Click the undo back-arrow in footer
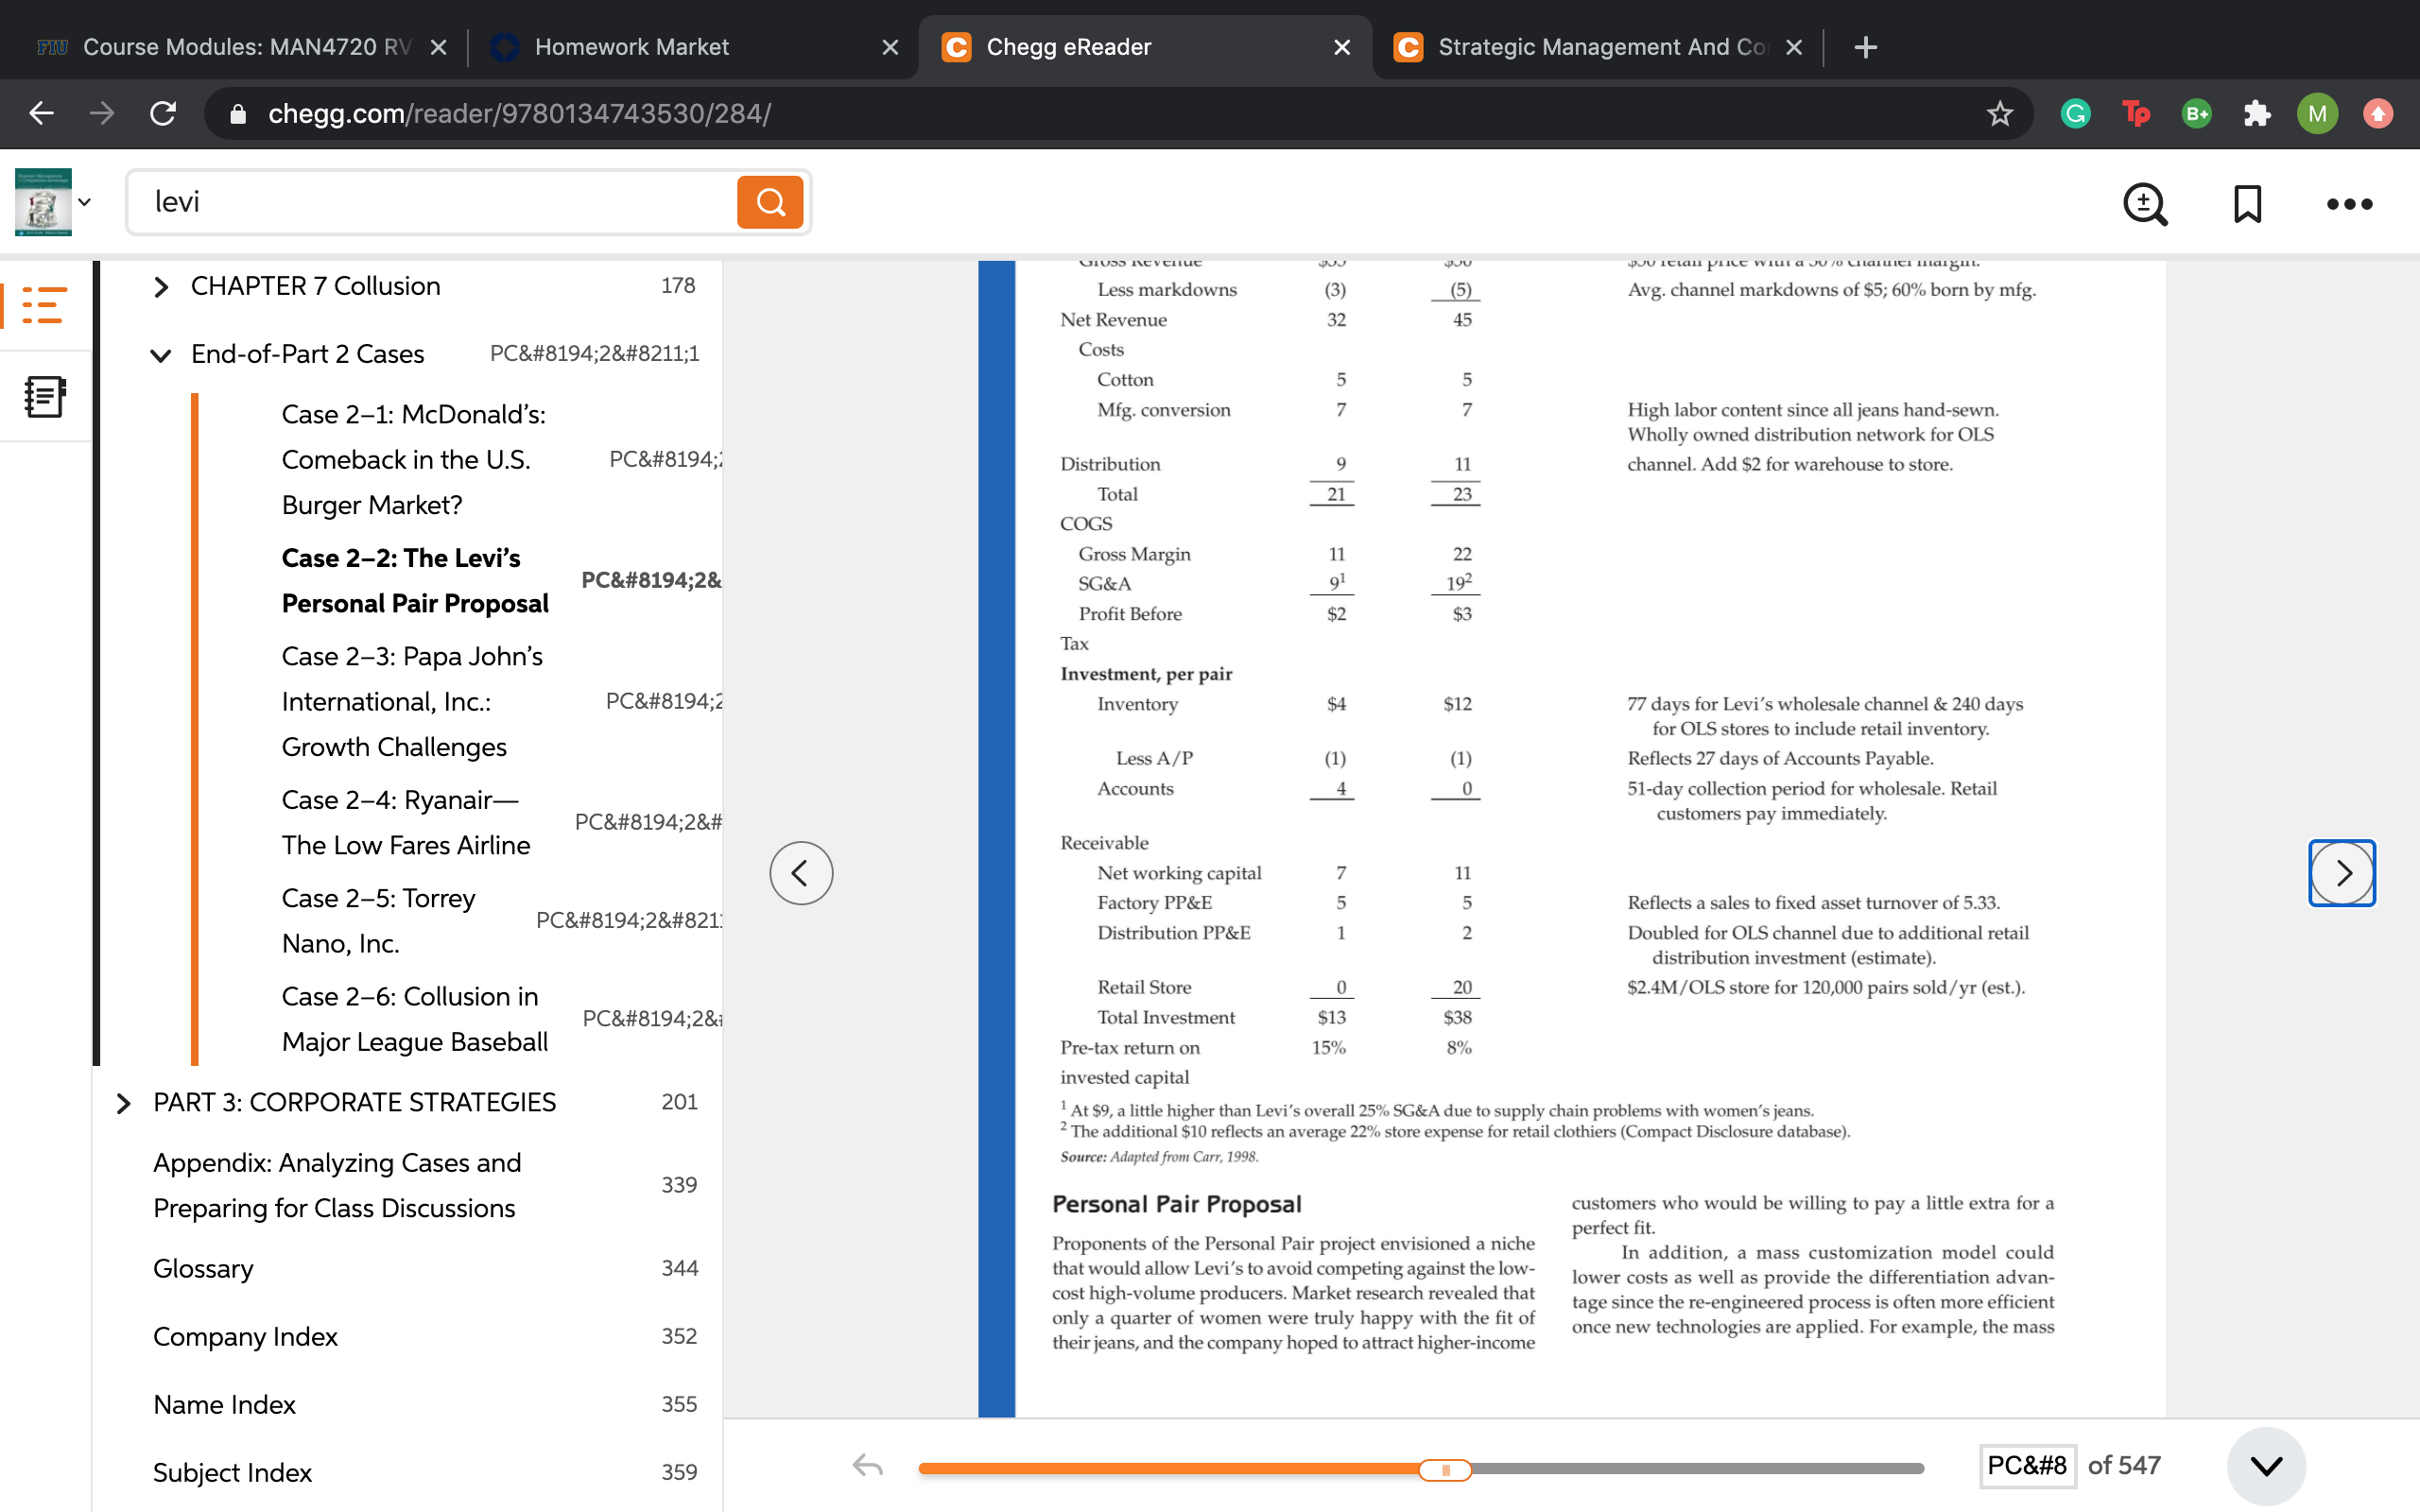The height and width of the screenshot is (1512, 2420). 867,1466
